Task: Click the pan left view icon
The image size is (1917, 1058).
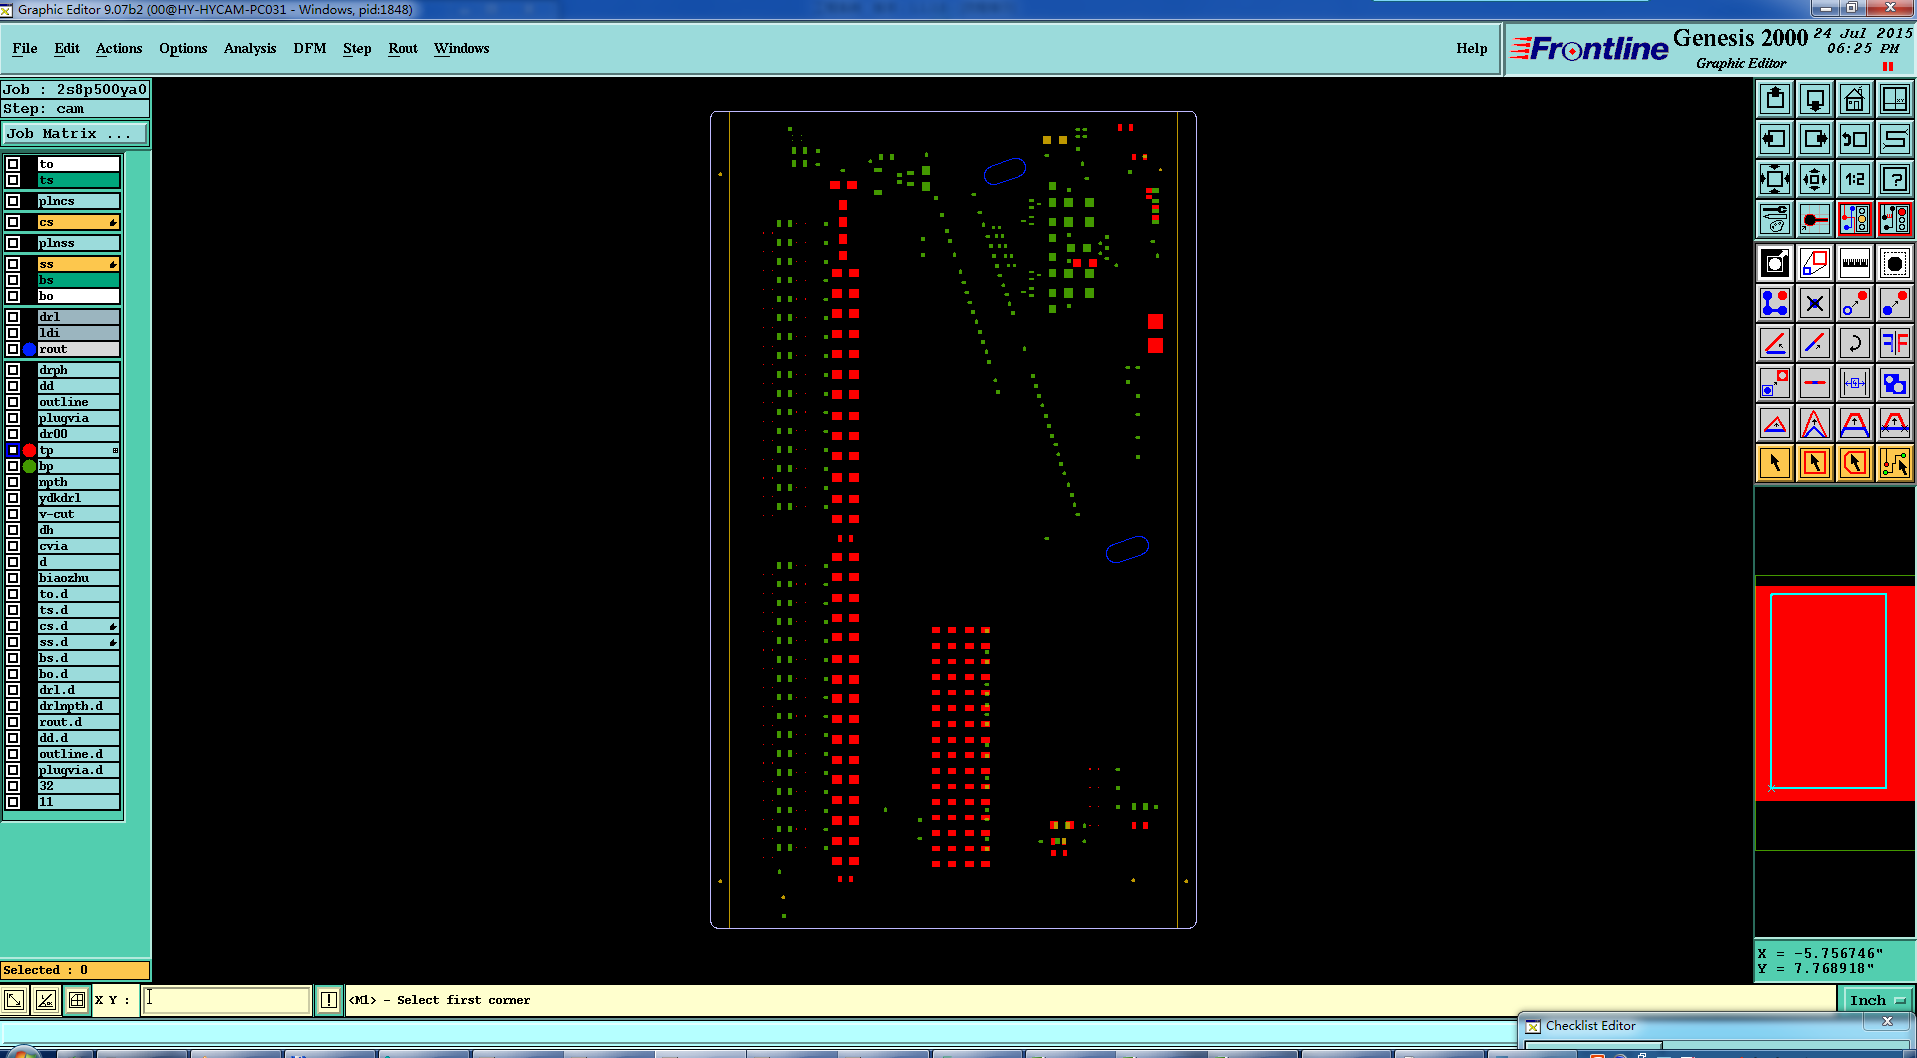Action: 1775,139
